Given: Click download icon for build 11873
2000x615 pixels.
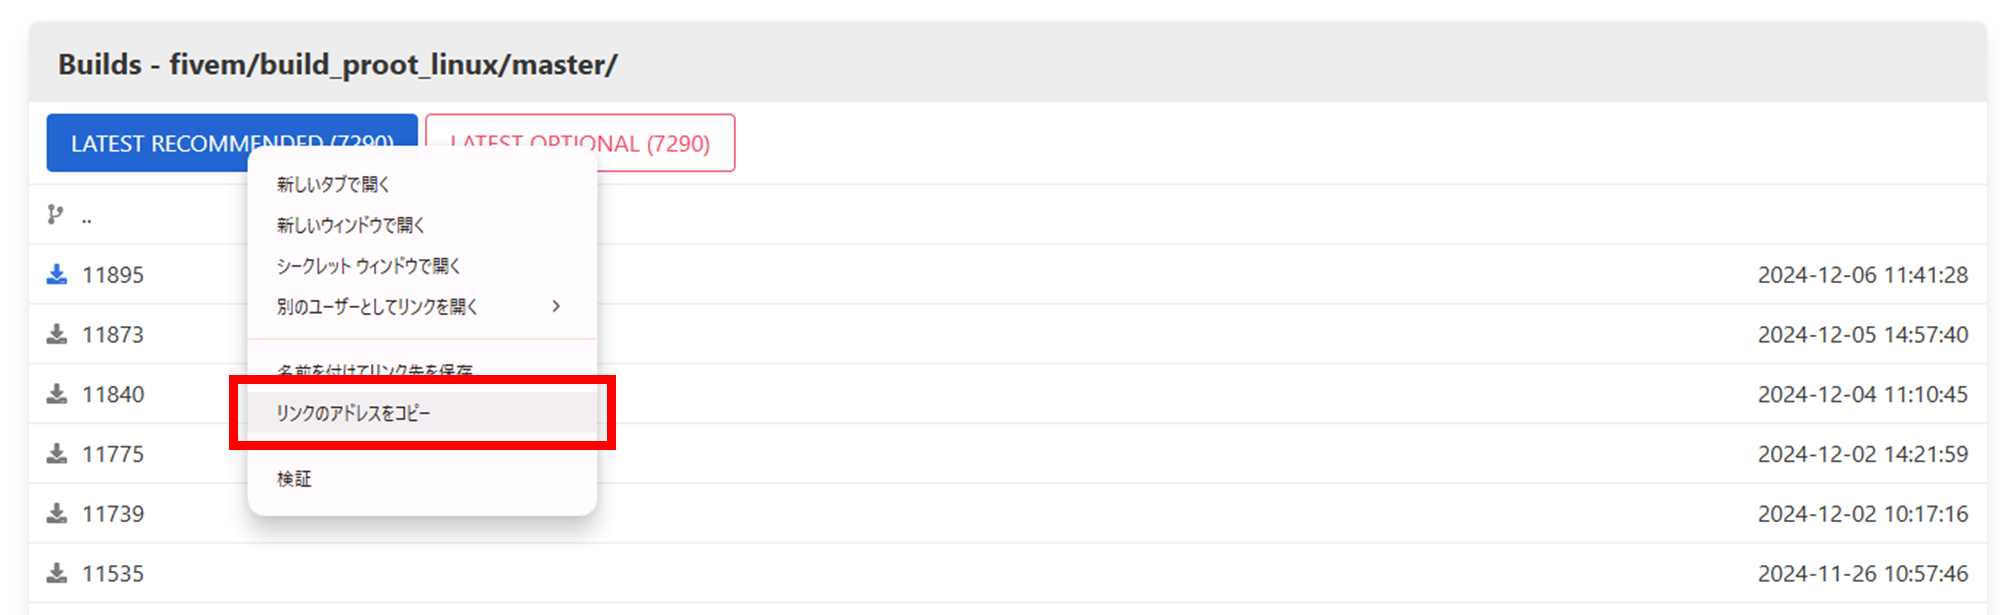Looking at the screenshot, I should pos(57,334).
